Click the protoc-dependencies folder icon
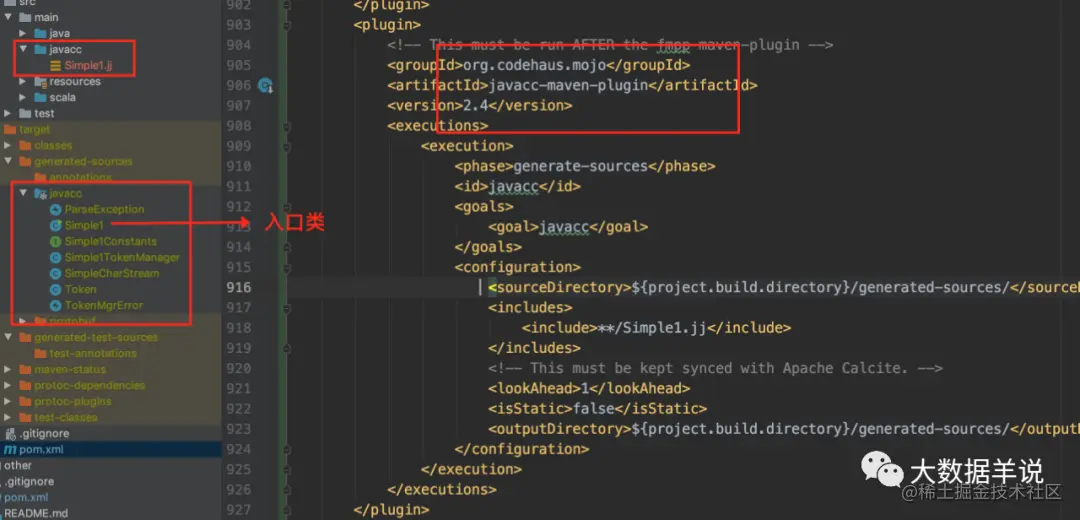Viewport: 1080px width, 520px height. (x=25, y=386)
